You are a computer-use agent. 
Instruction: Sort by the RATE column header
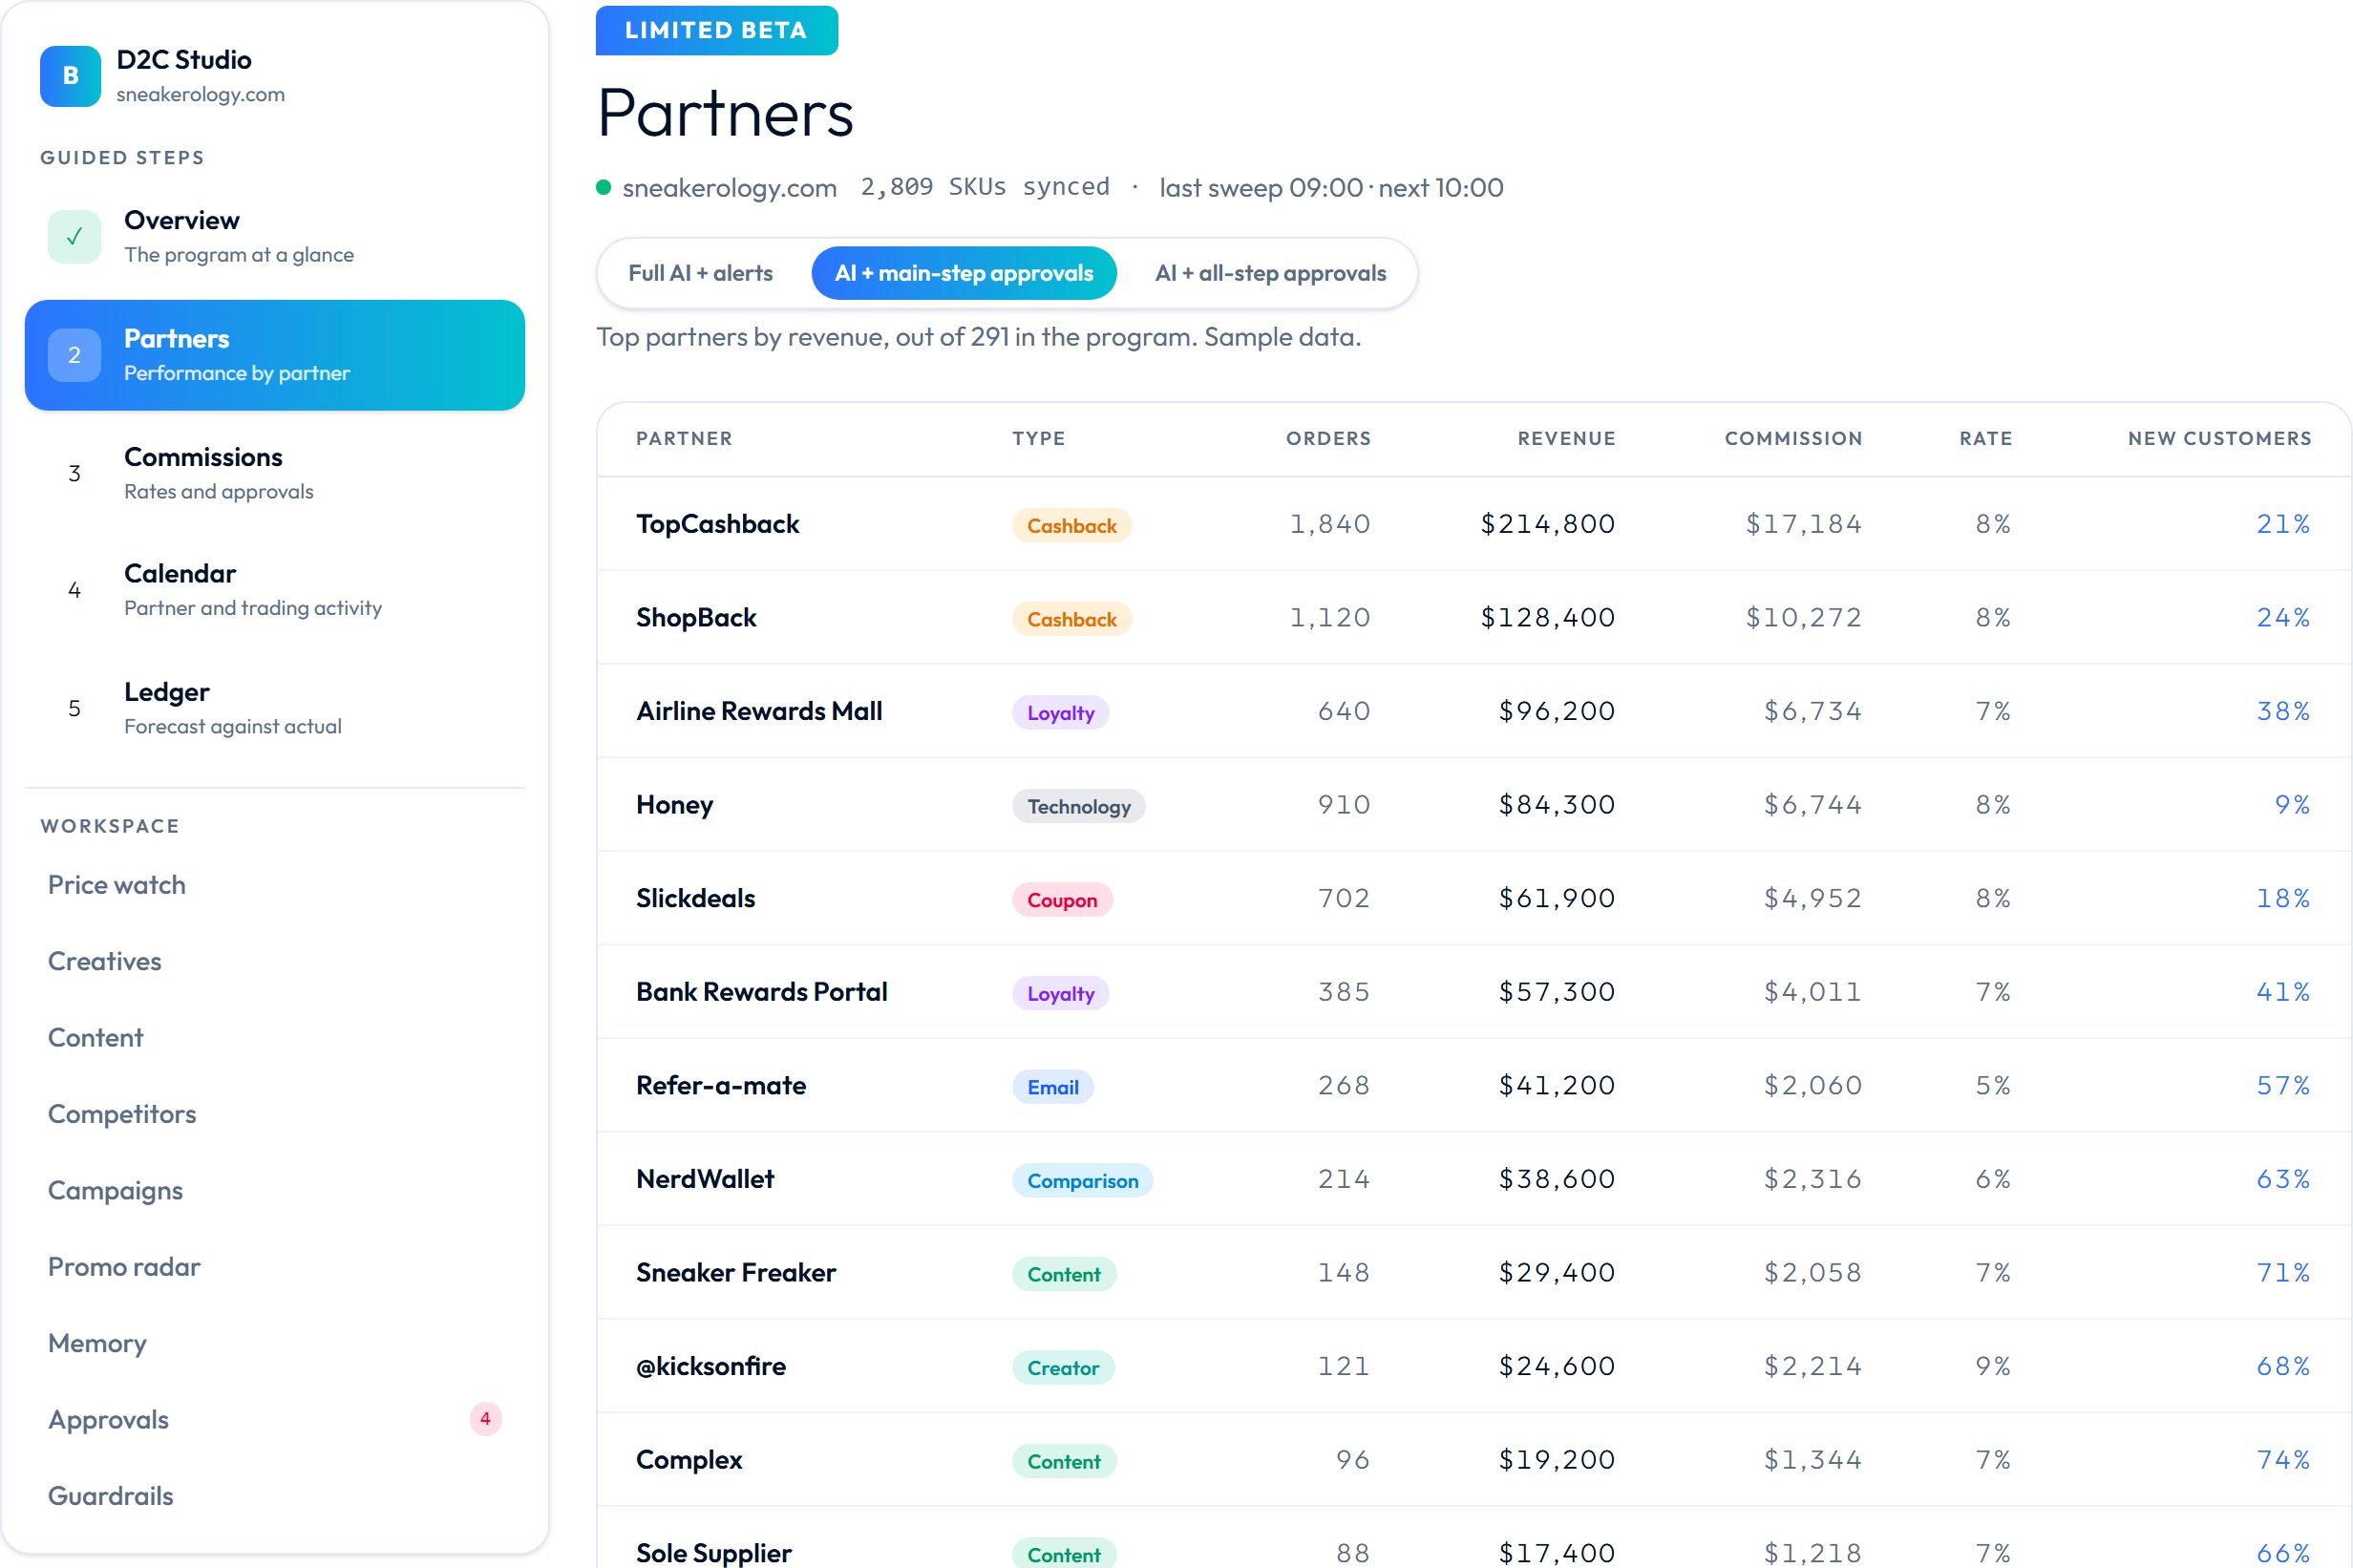[x=1985, y=438]
